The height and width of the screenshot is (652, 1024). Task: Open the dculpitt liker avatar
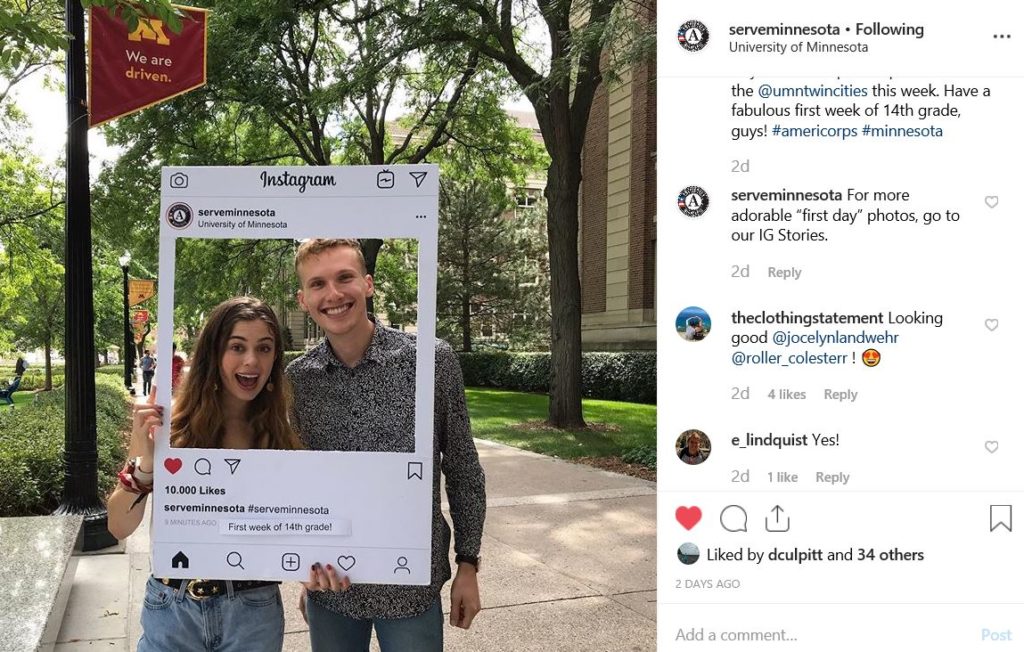pyautogui.click(x=688, y=554)
